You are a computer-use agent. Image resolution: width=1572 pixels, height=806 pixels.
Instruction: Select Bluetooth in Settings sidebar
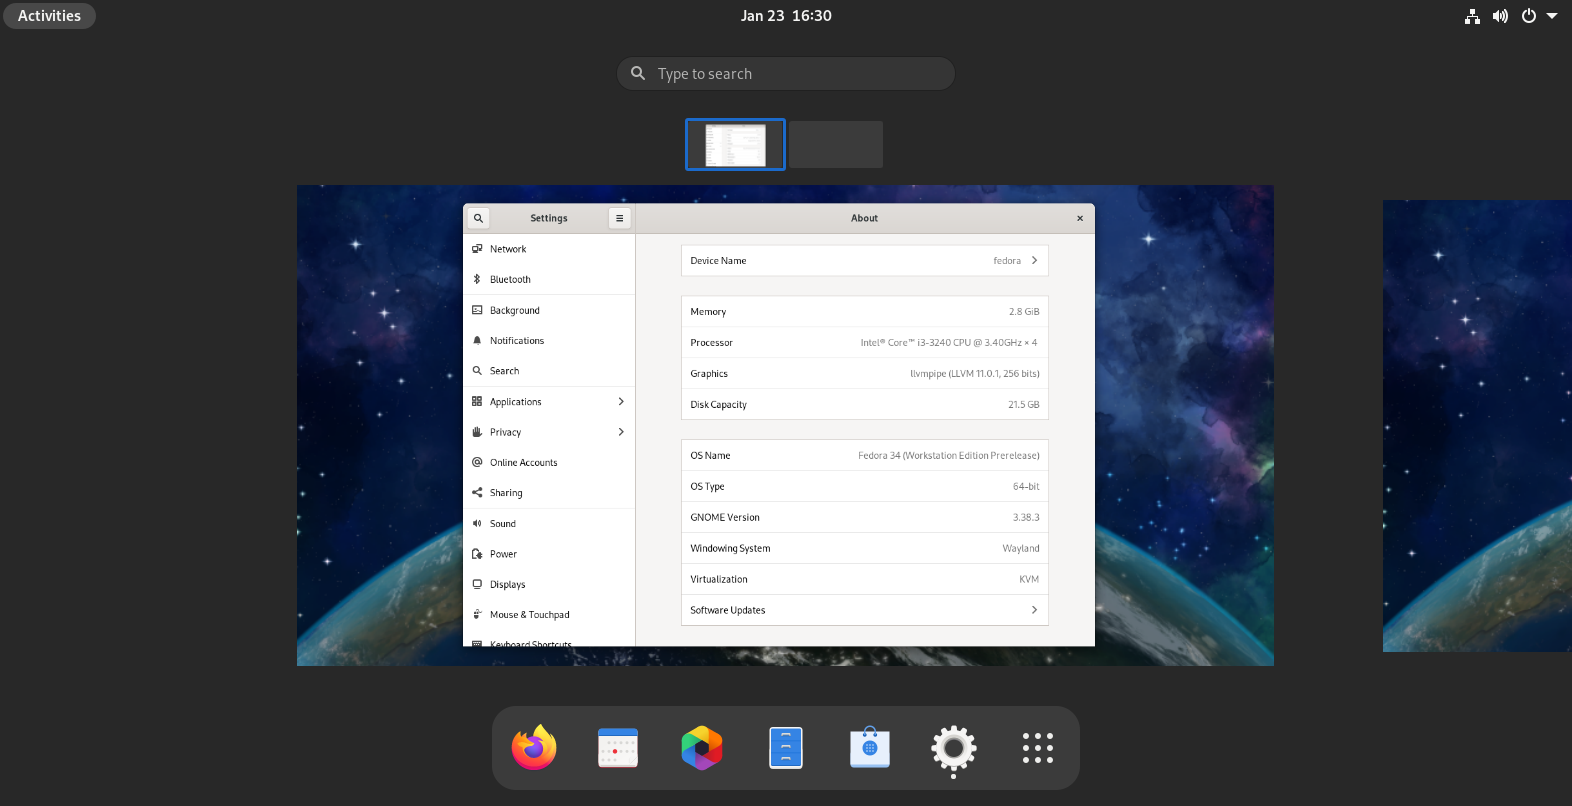point(549,279)
